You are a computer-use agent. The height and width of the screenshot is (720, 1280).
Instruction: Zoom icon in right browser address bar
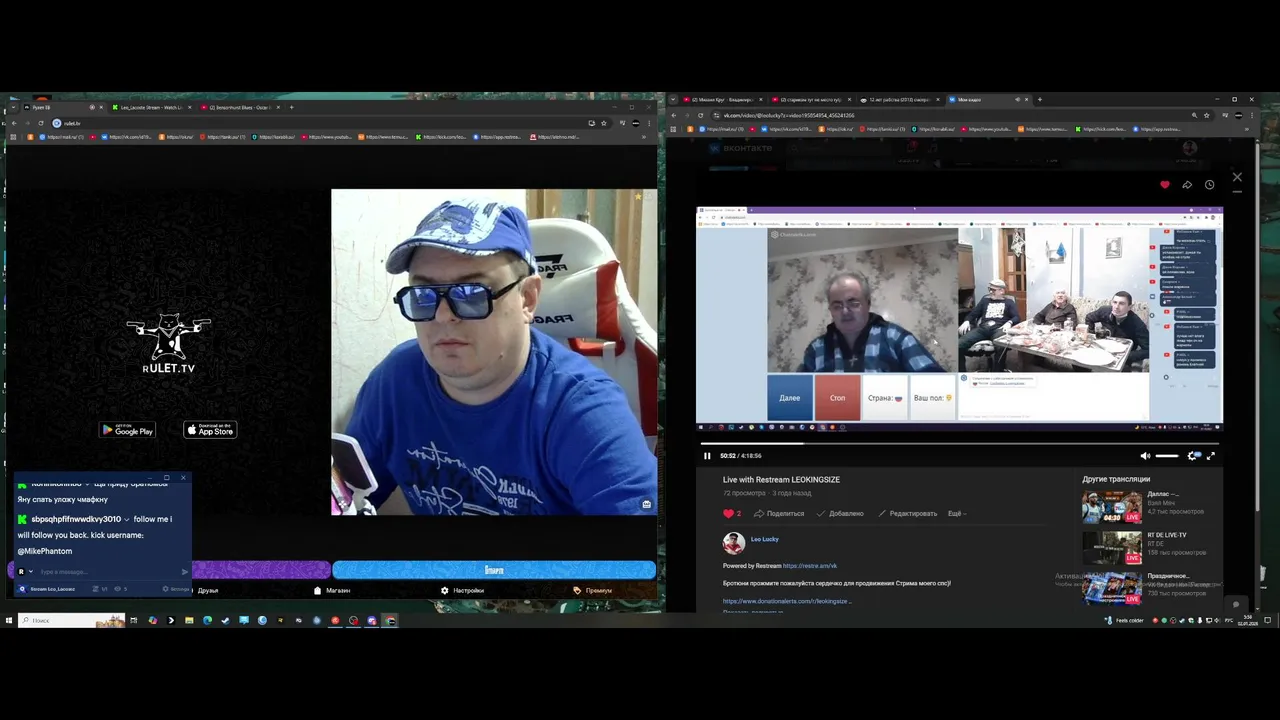click(x=1194, y=115)
